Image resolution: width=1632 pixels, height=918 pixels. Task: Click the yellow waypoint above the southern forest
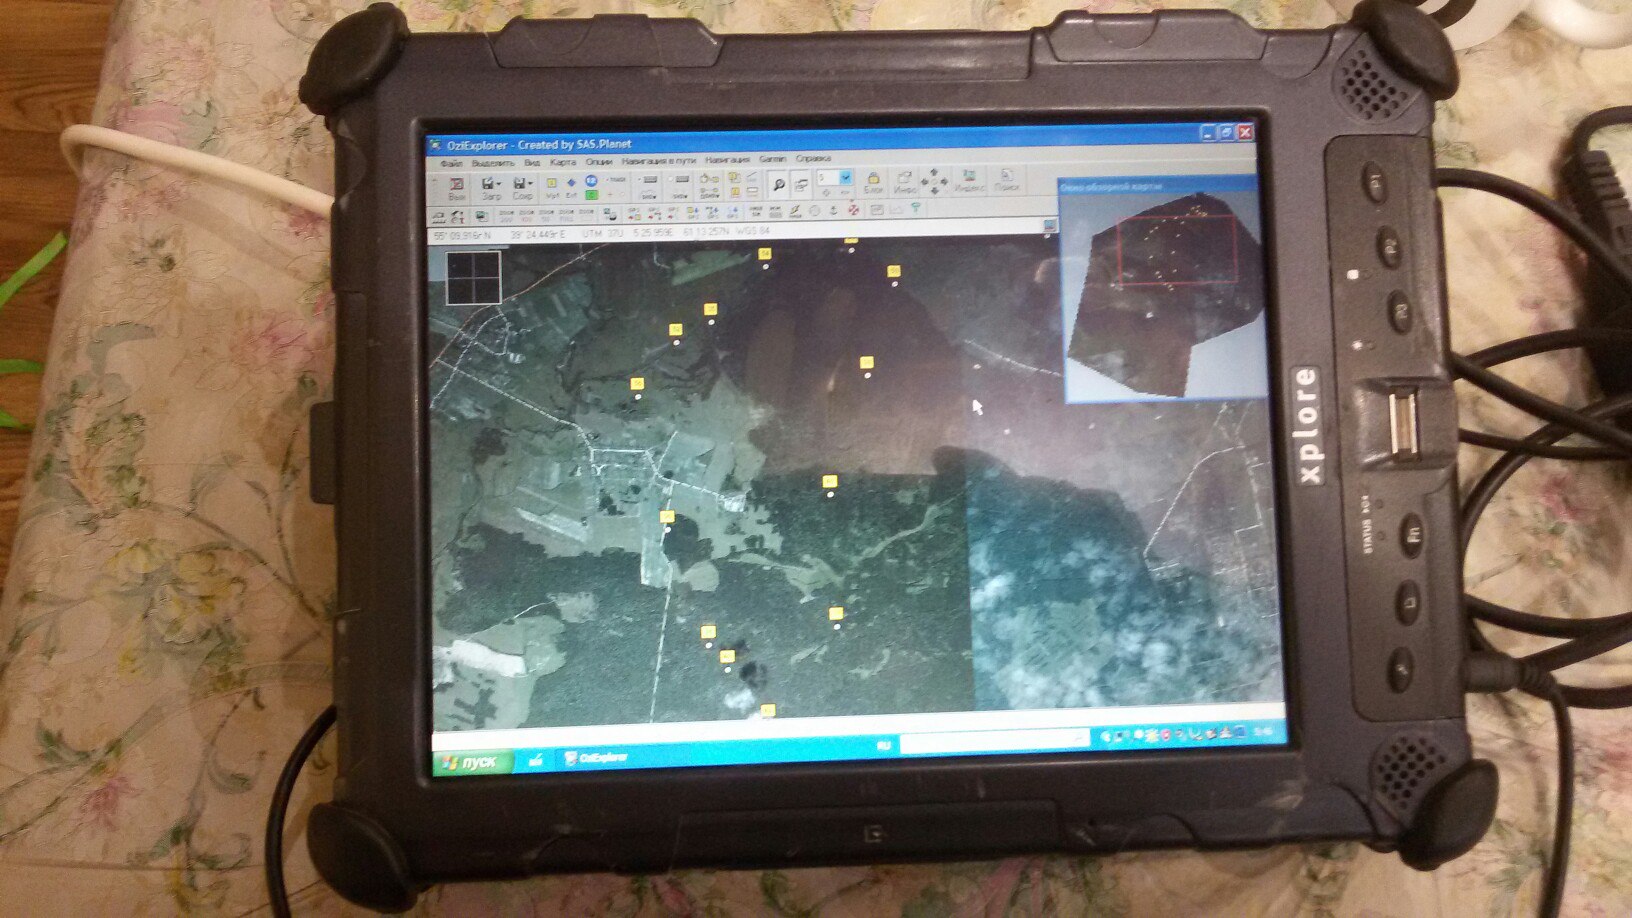(829, 483)
